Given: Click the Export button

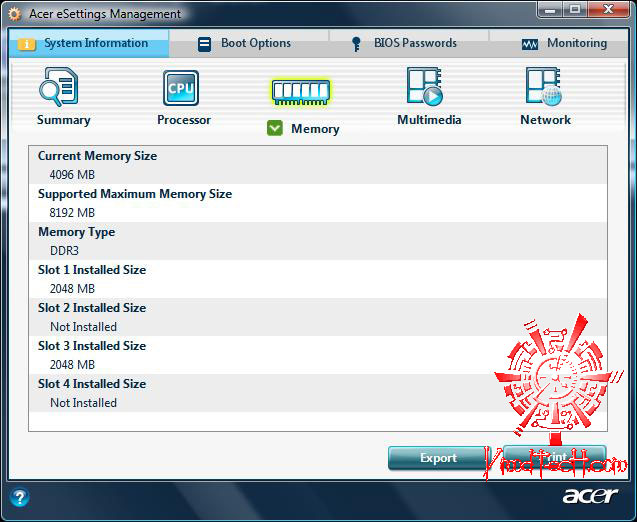Looking at the screenshot, I should [438, 458].
